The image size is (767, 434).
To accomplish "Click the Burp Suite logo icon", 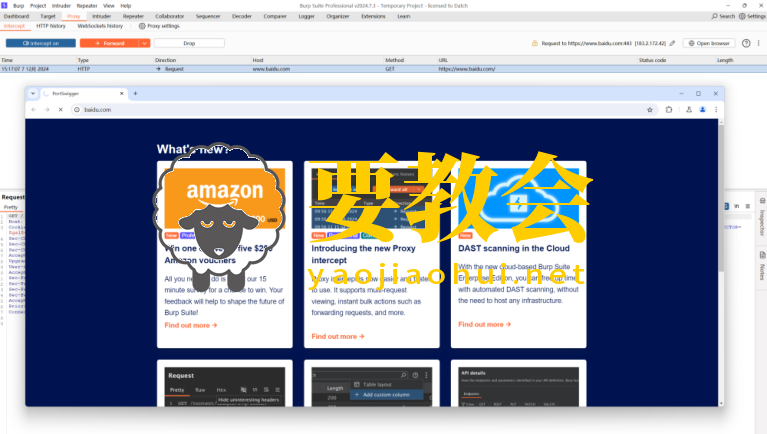I will click(x=4, y=5).
